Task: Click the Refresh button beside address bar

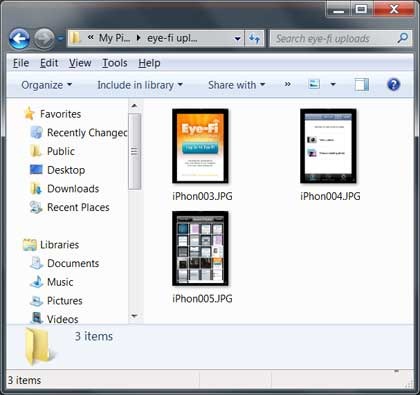Action: [255, 39]
